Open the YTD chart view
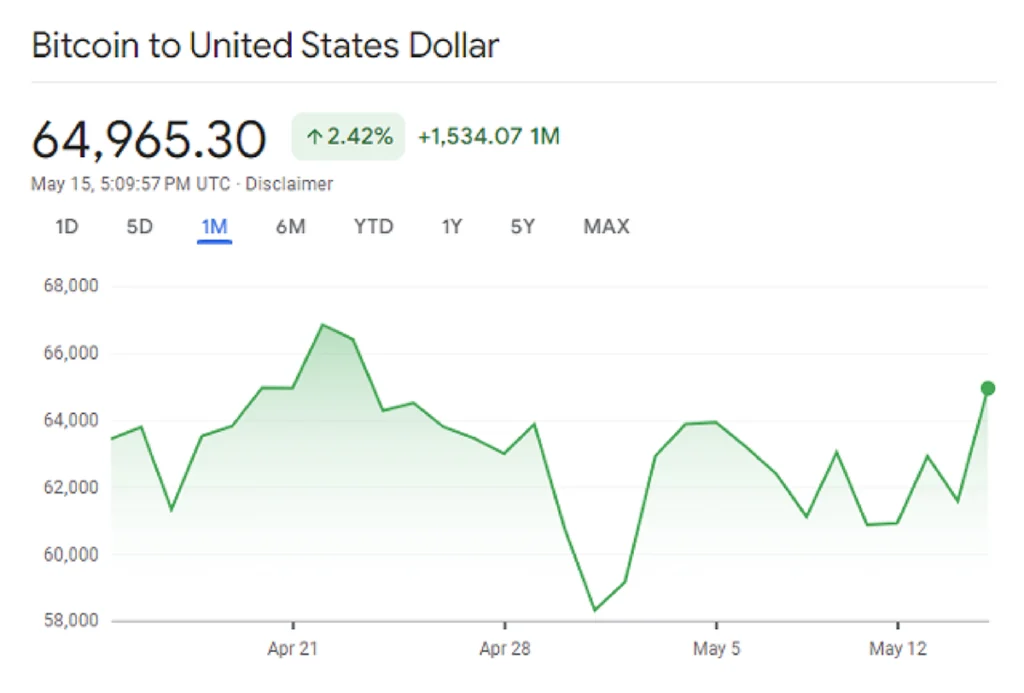 373,227
